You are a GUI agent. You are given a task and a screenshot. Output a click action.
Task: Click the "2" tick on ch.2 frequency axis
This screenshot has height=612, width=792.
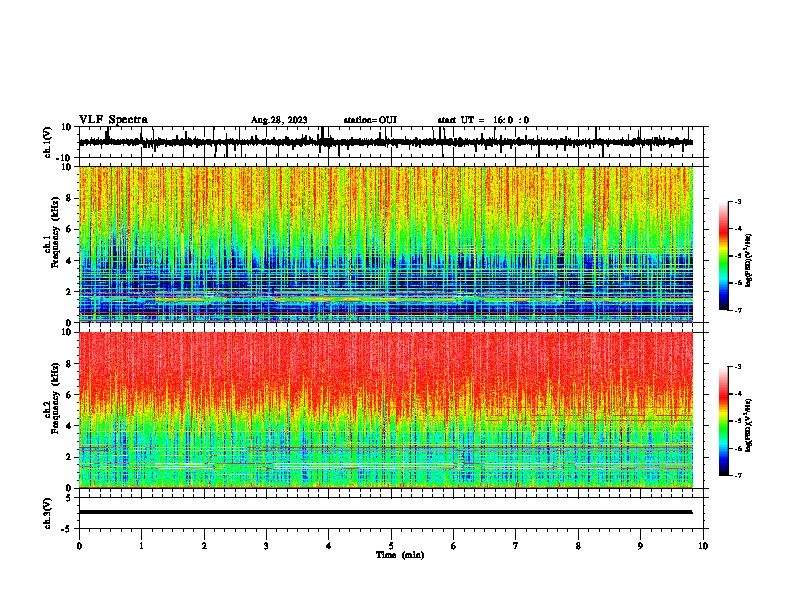(x=69, y=456)
